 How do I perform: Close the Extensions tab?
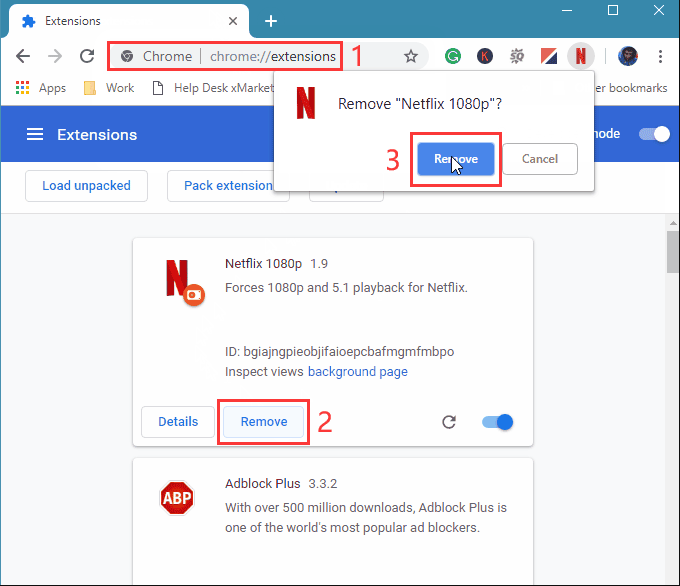pyautogui.click(x=233, y=21)
